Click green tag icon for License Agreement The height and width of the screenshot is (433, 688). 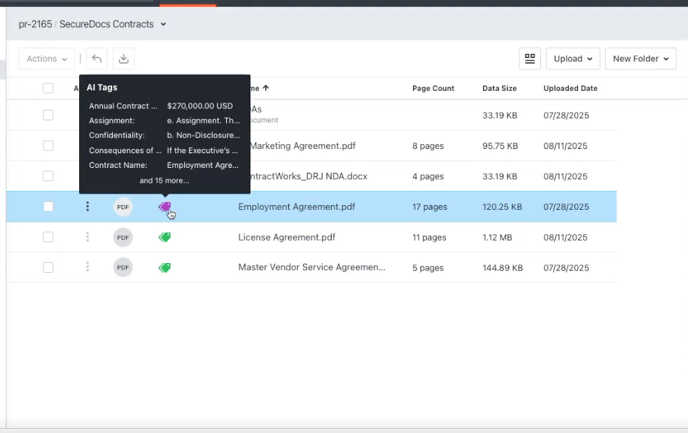click(165, 237)
